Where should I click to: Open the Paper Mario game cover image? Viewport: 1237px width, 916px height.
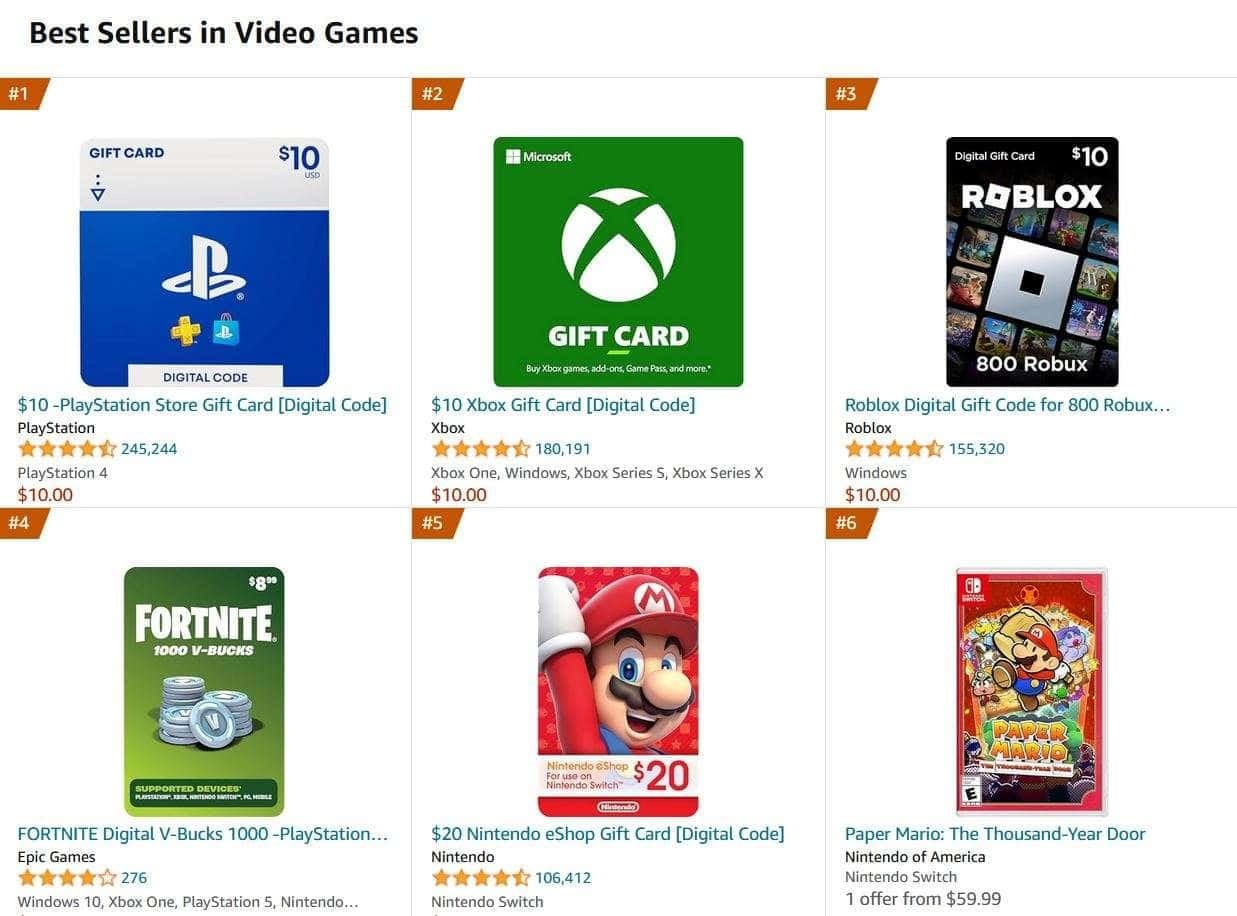[x=1032, y=692]
